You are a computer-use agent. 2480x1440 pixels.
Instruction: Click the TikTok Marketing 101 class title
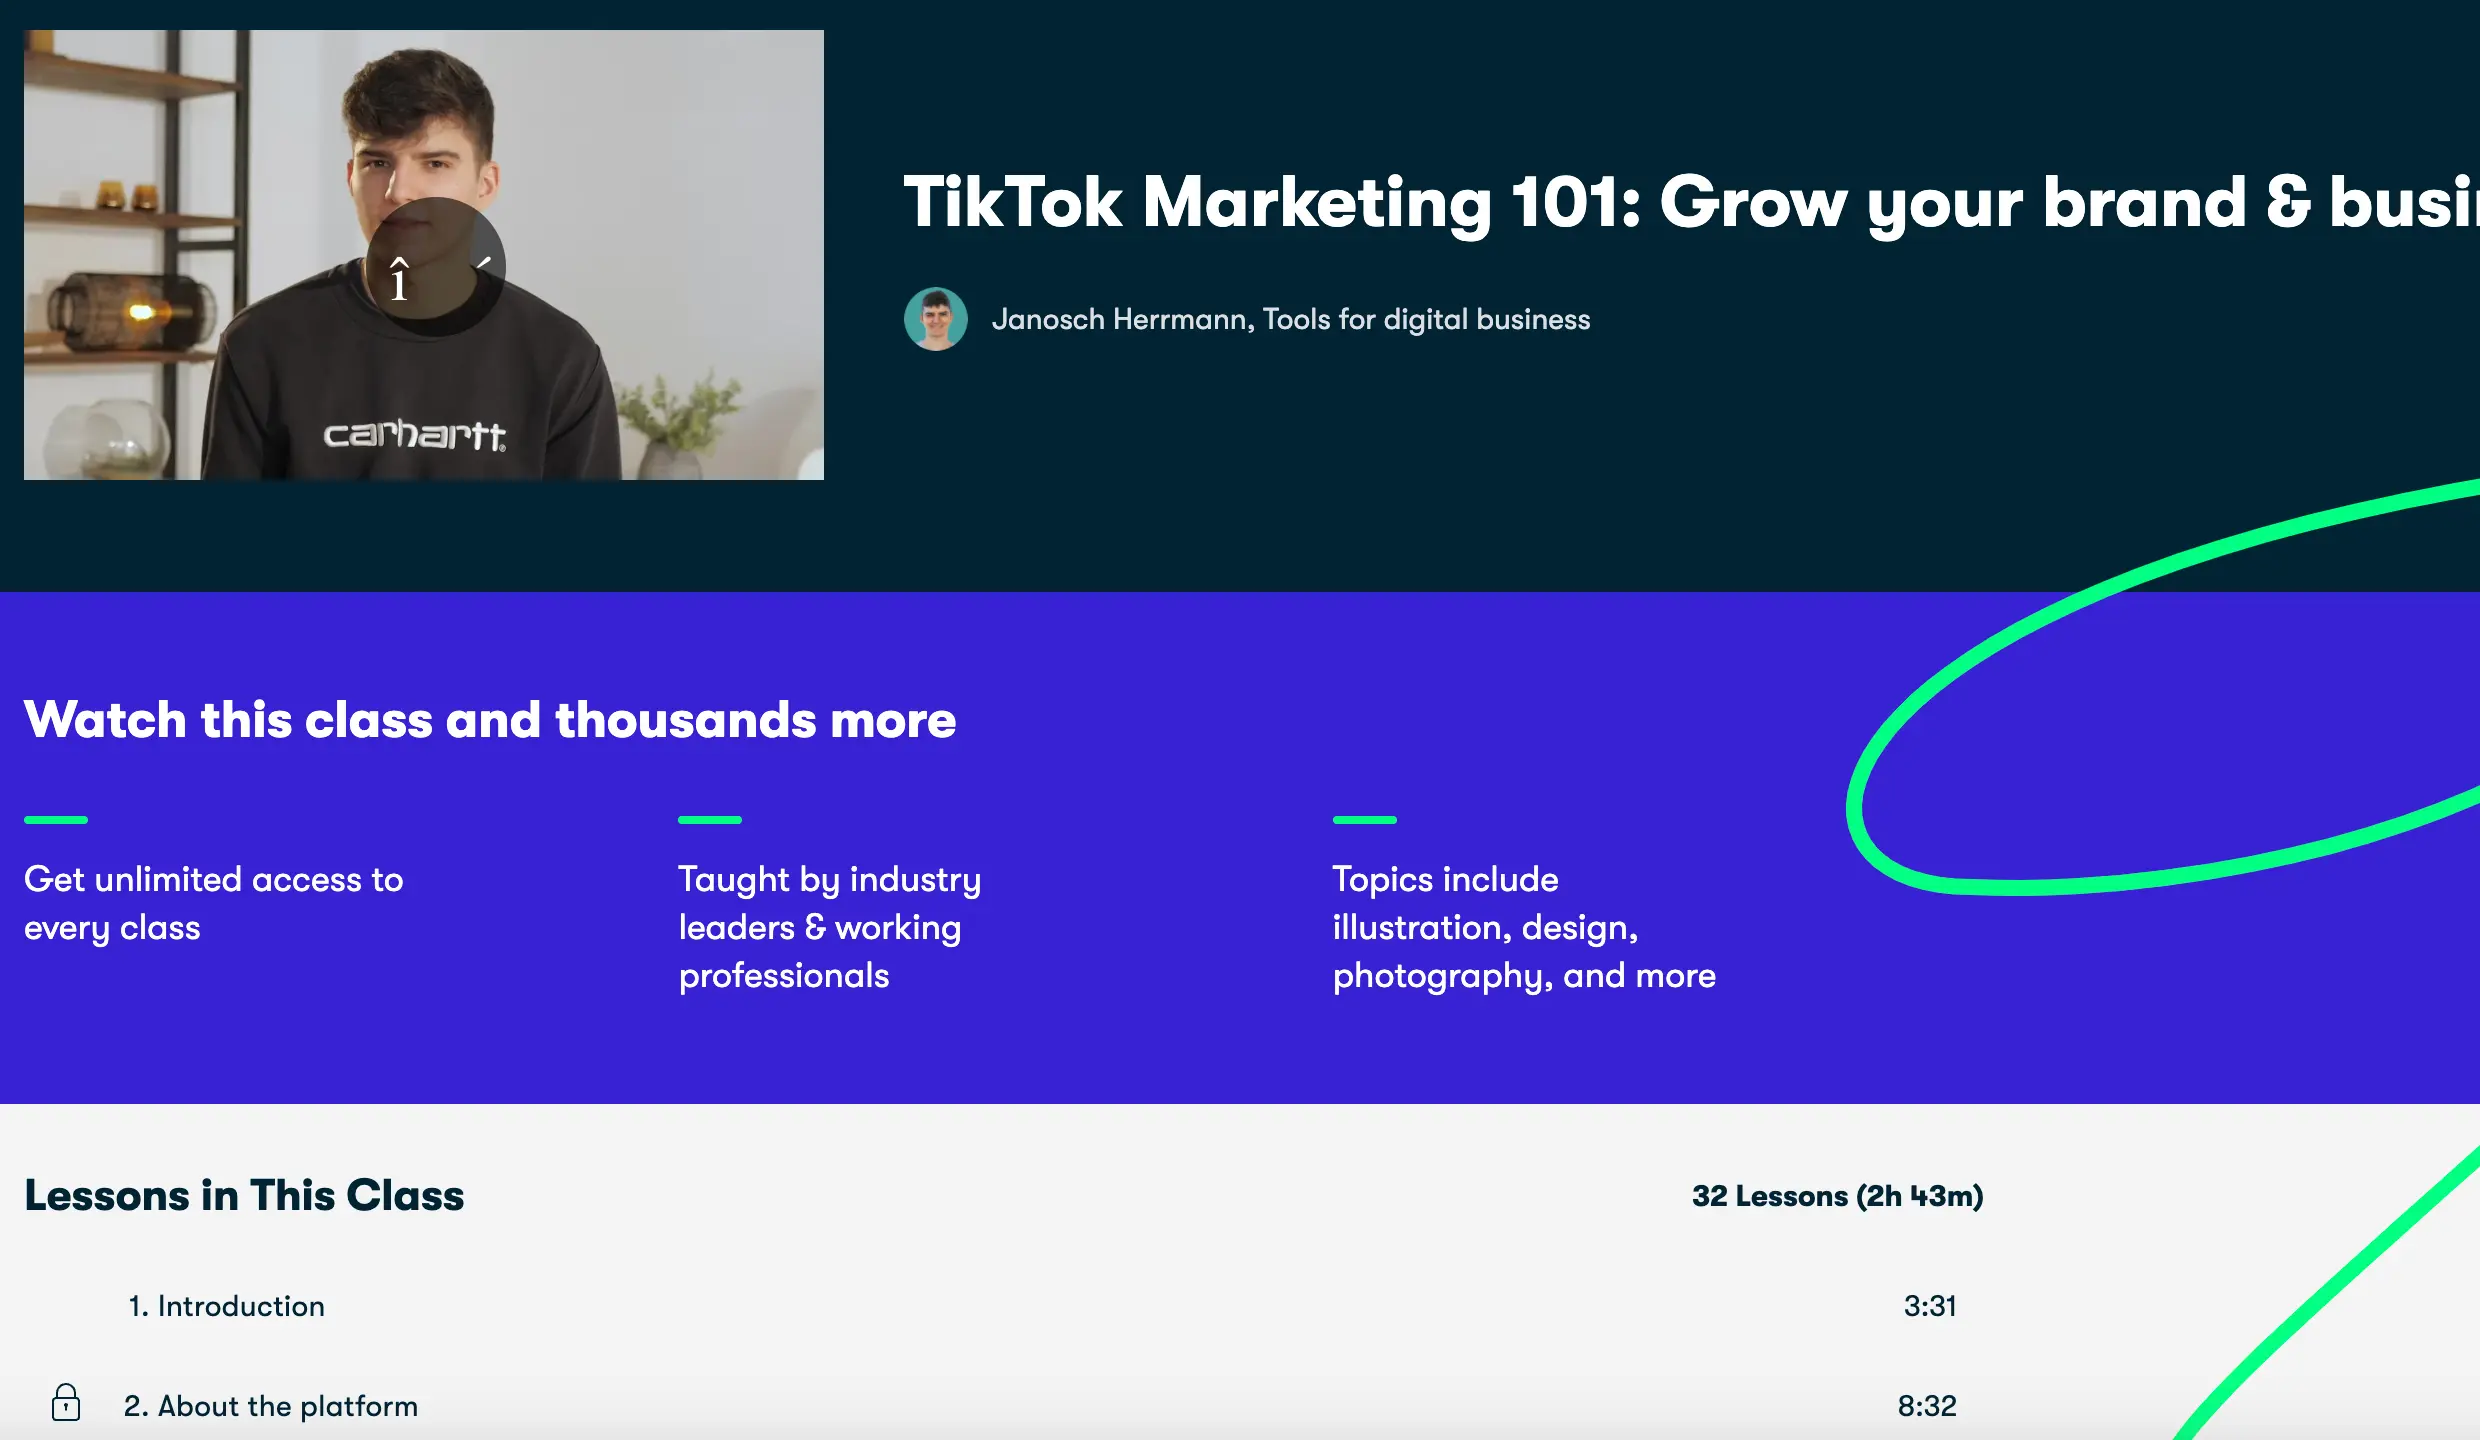pyautogui.click(x=1690, y=202)
